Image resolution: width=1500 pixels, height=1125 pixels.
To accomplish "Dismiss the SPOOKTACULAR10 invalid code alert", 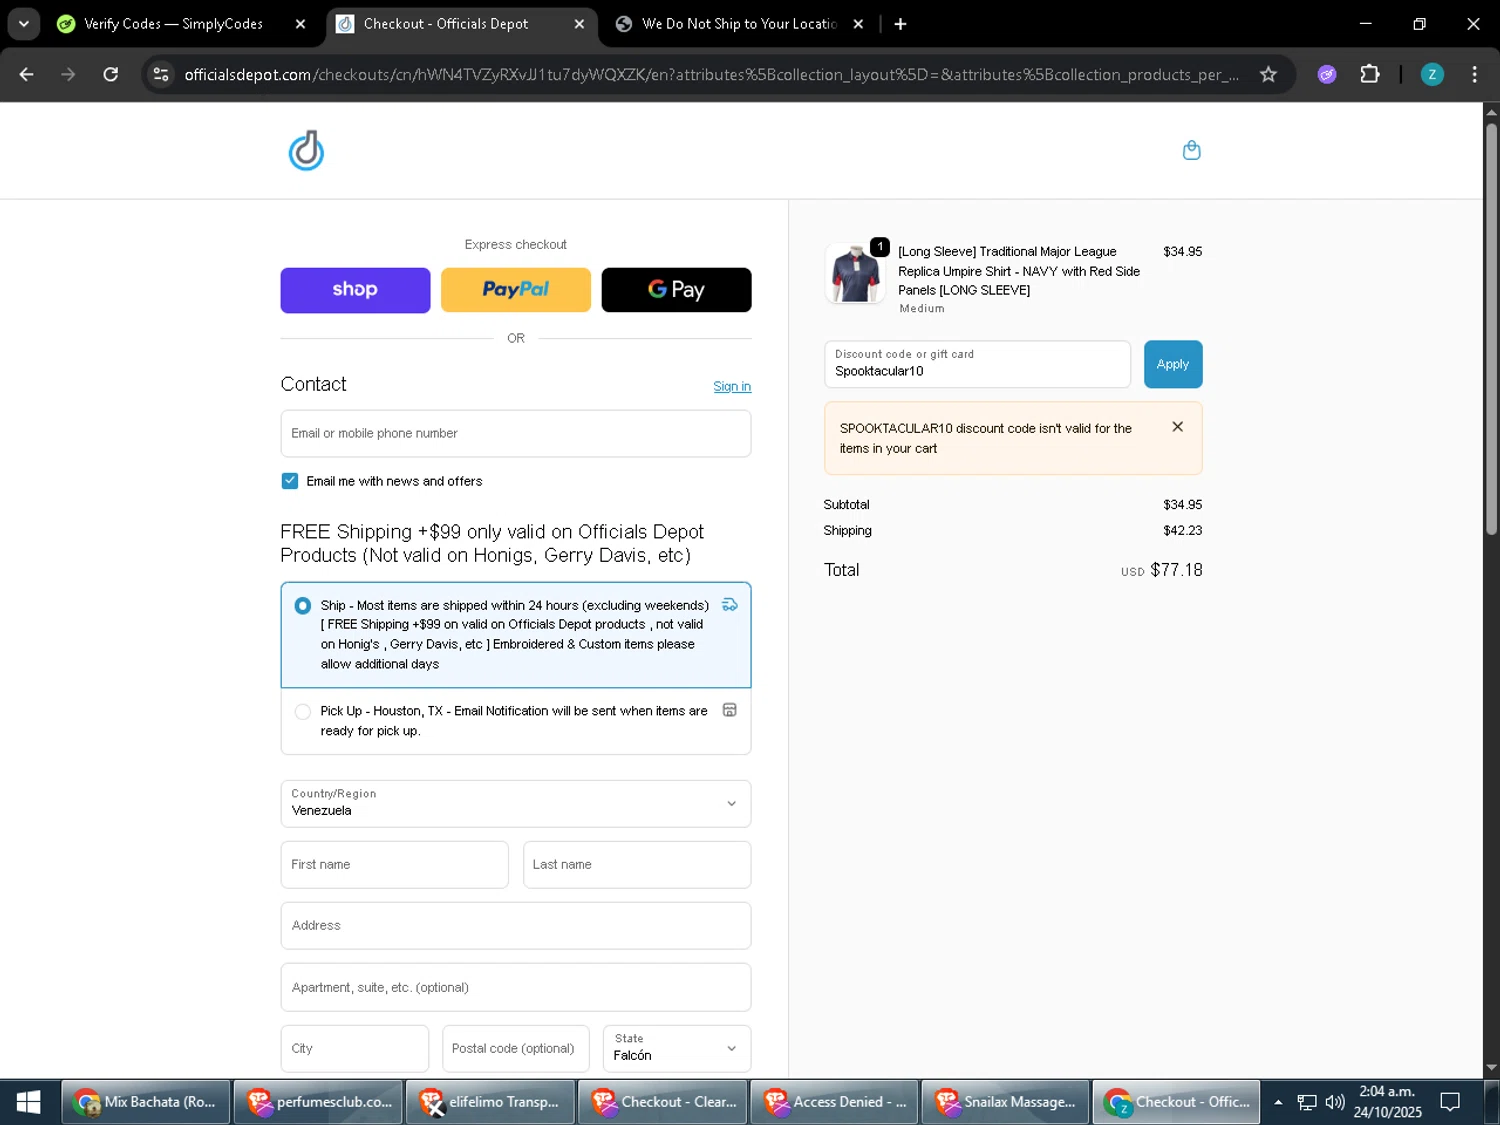I will pyautogui.click(x=1177, y=427).
